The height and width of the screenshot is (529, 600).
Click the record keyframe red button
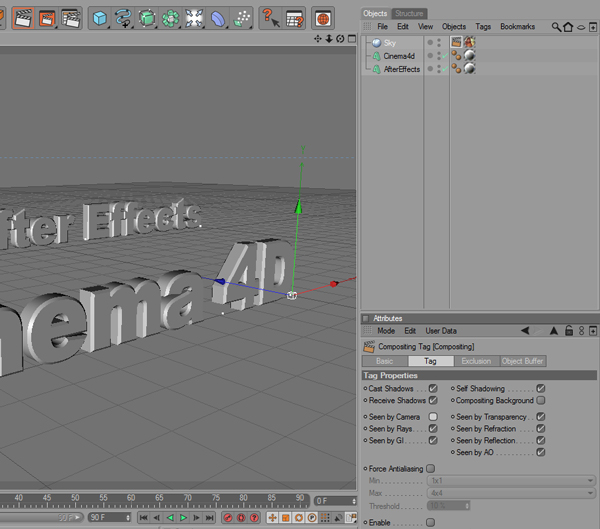pos(228,518)
